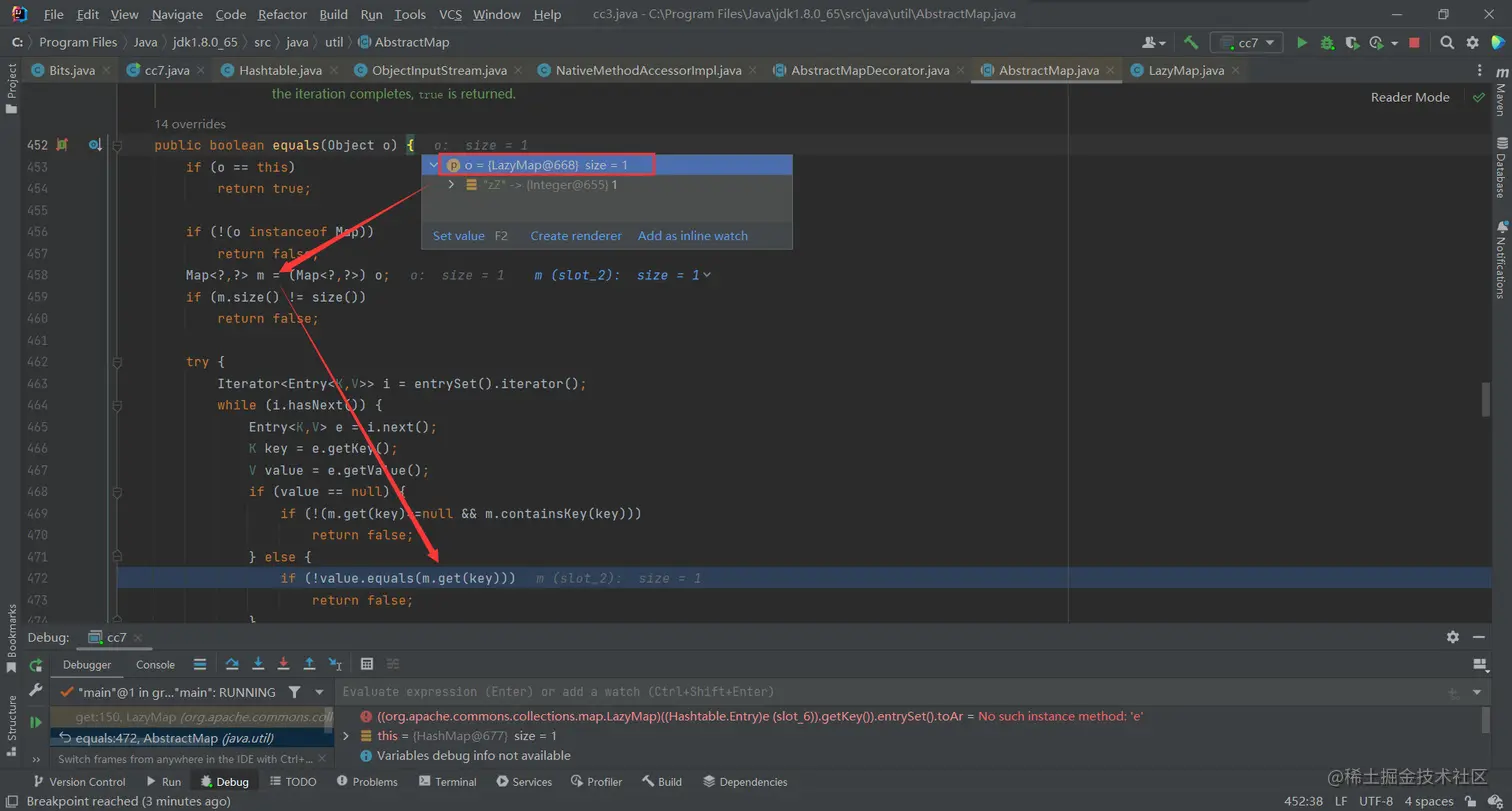Stop the running cc7 process
The height and width of the screenshot is (811, 1512).
coord(1414,43)
